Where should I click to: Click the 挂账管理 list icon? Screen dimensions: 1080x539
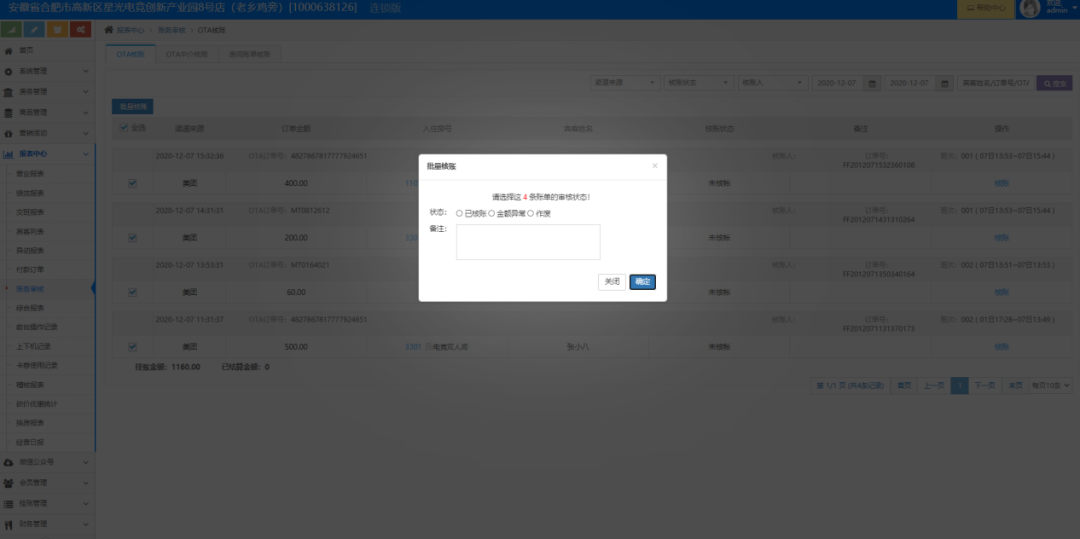[x=8, y=504]
